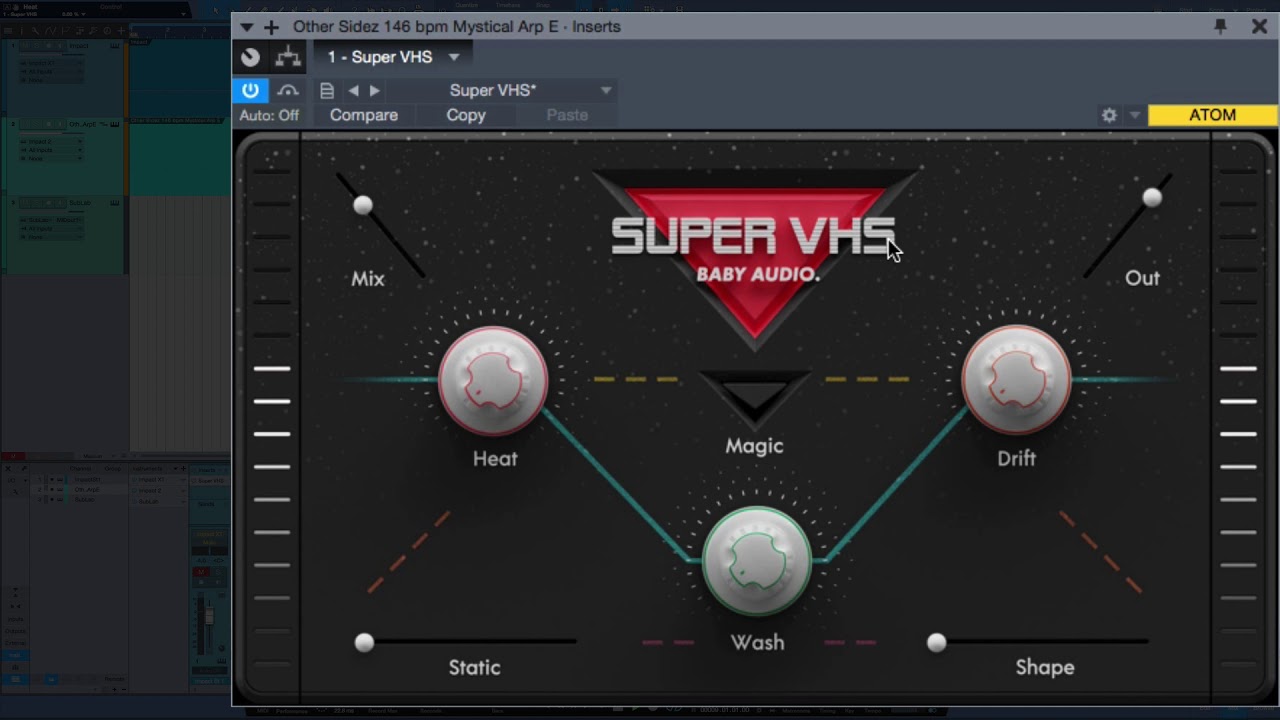Viewport: 1280px width, 720px height.
Task: Add an insert with the plus icon
Action: 271,27
